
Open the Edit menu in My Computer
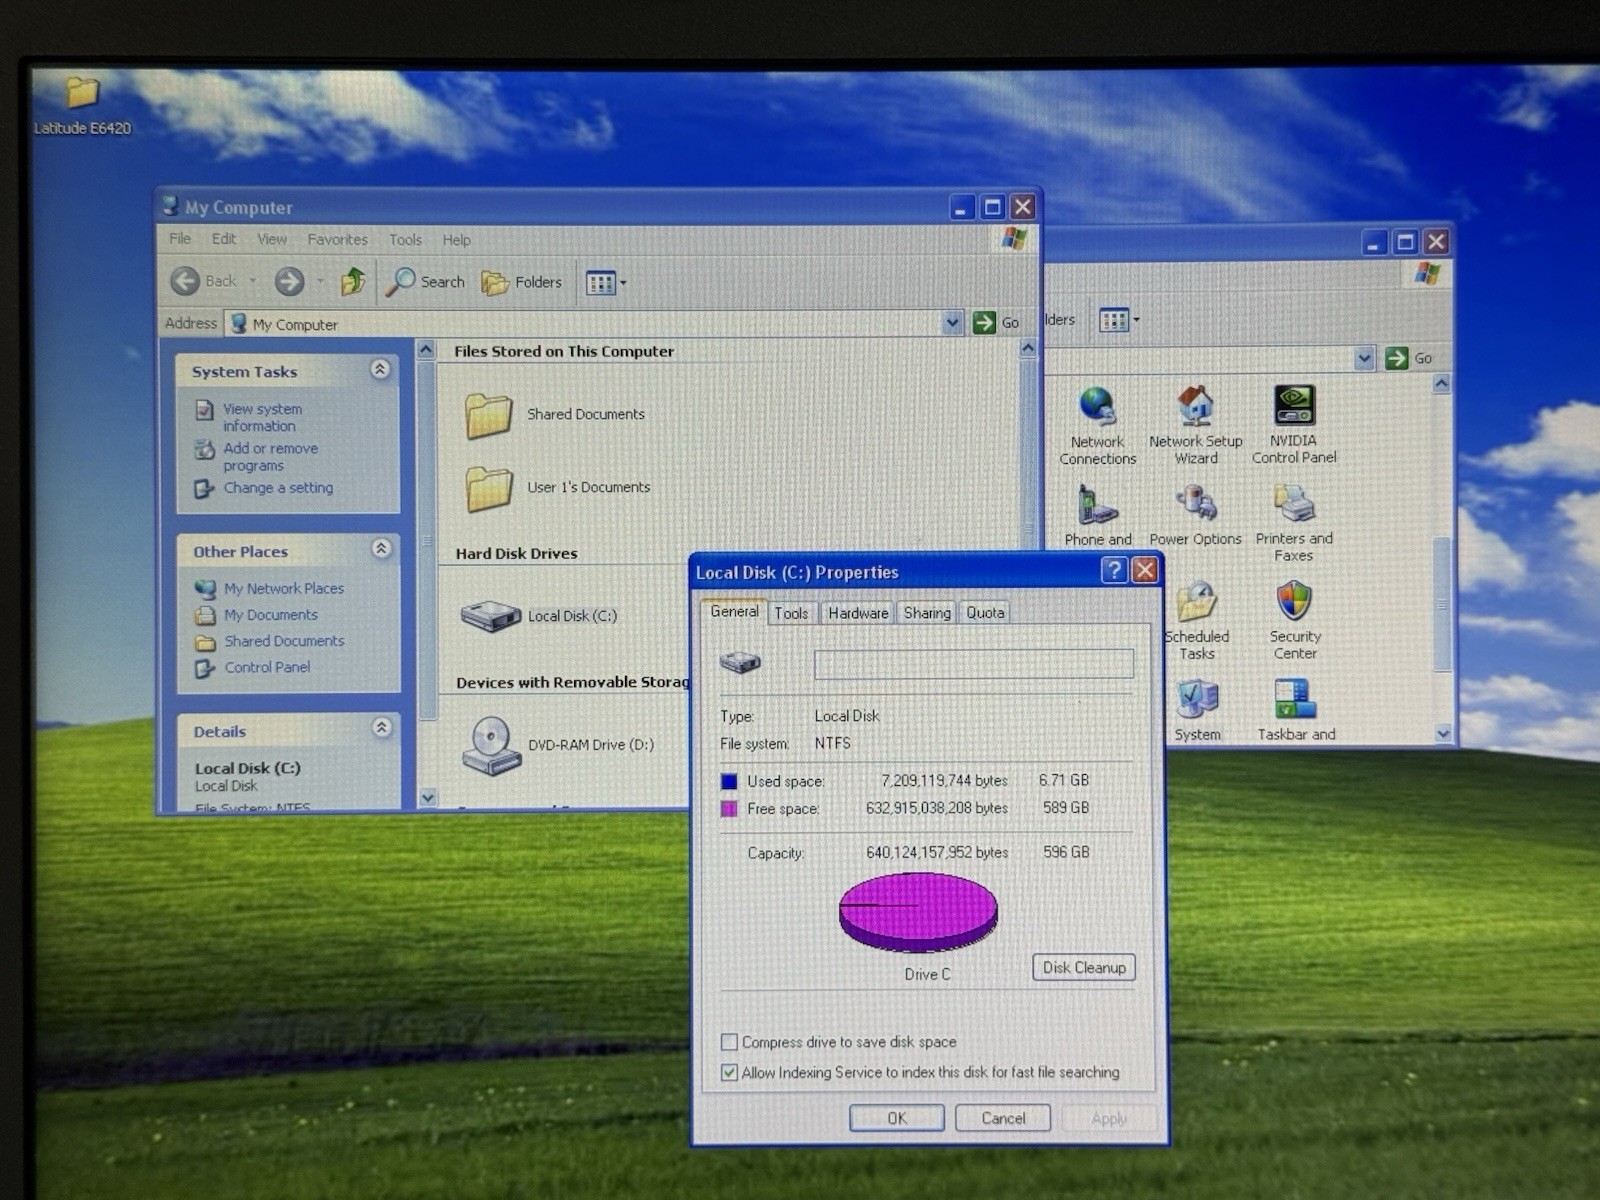pos(224,239)
